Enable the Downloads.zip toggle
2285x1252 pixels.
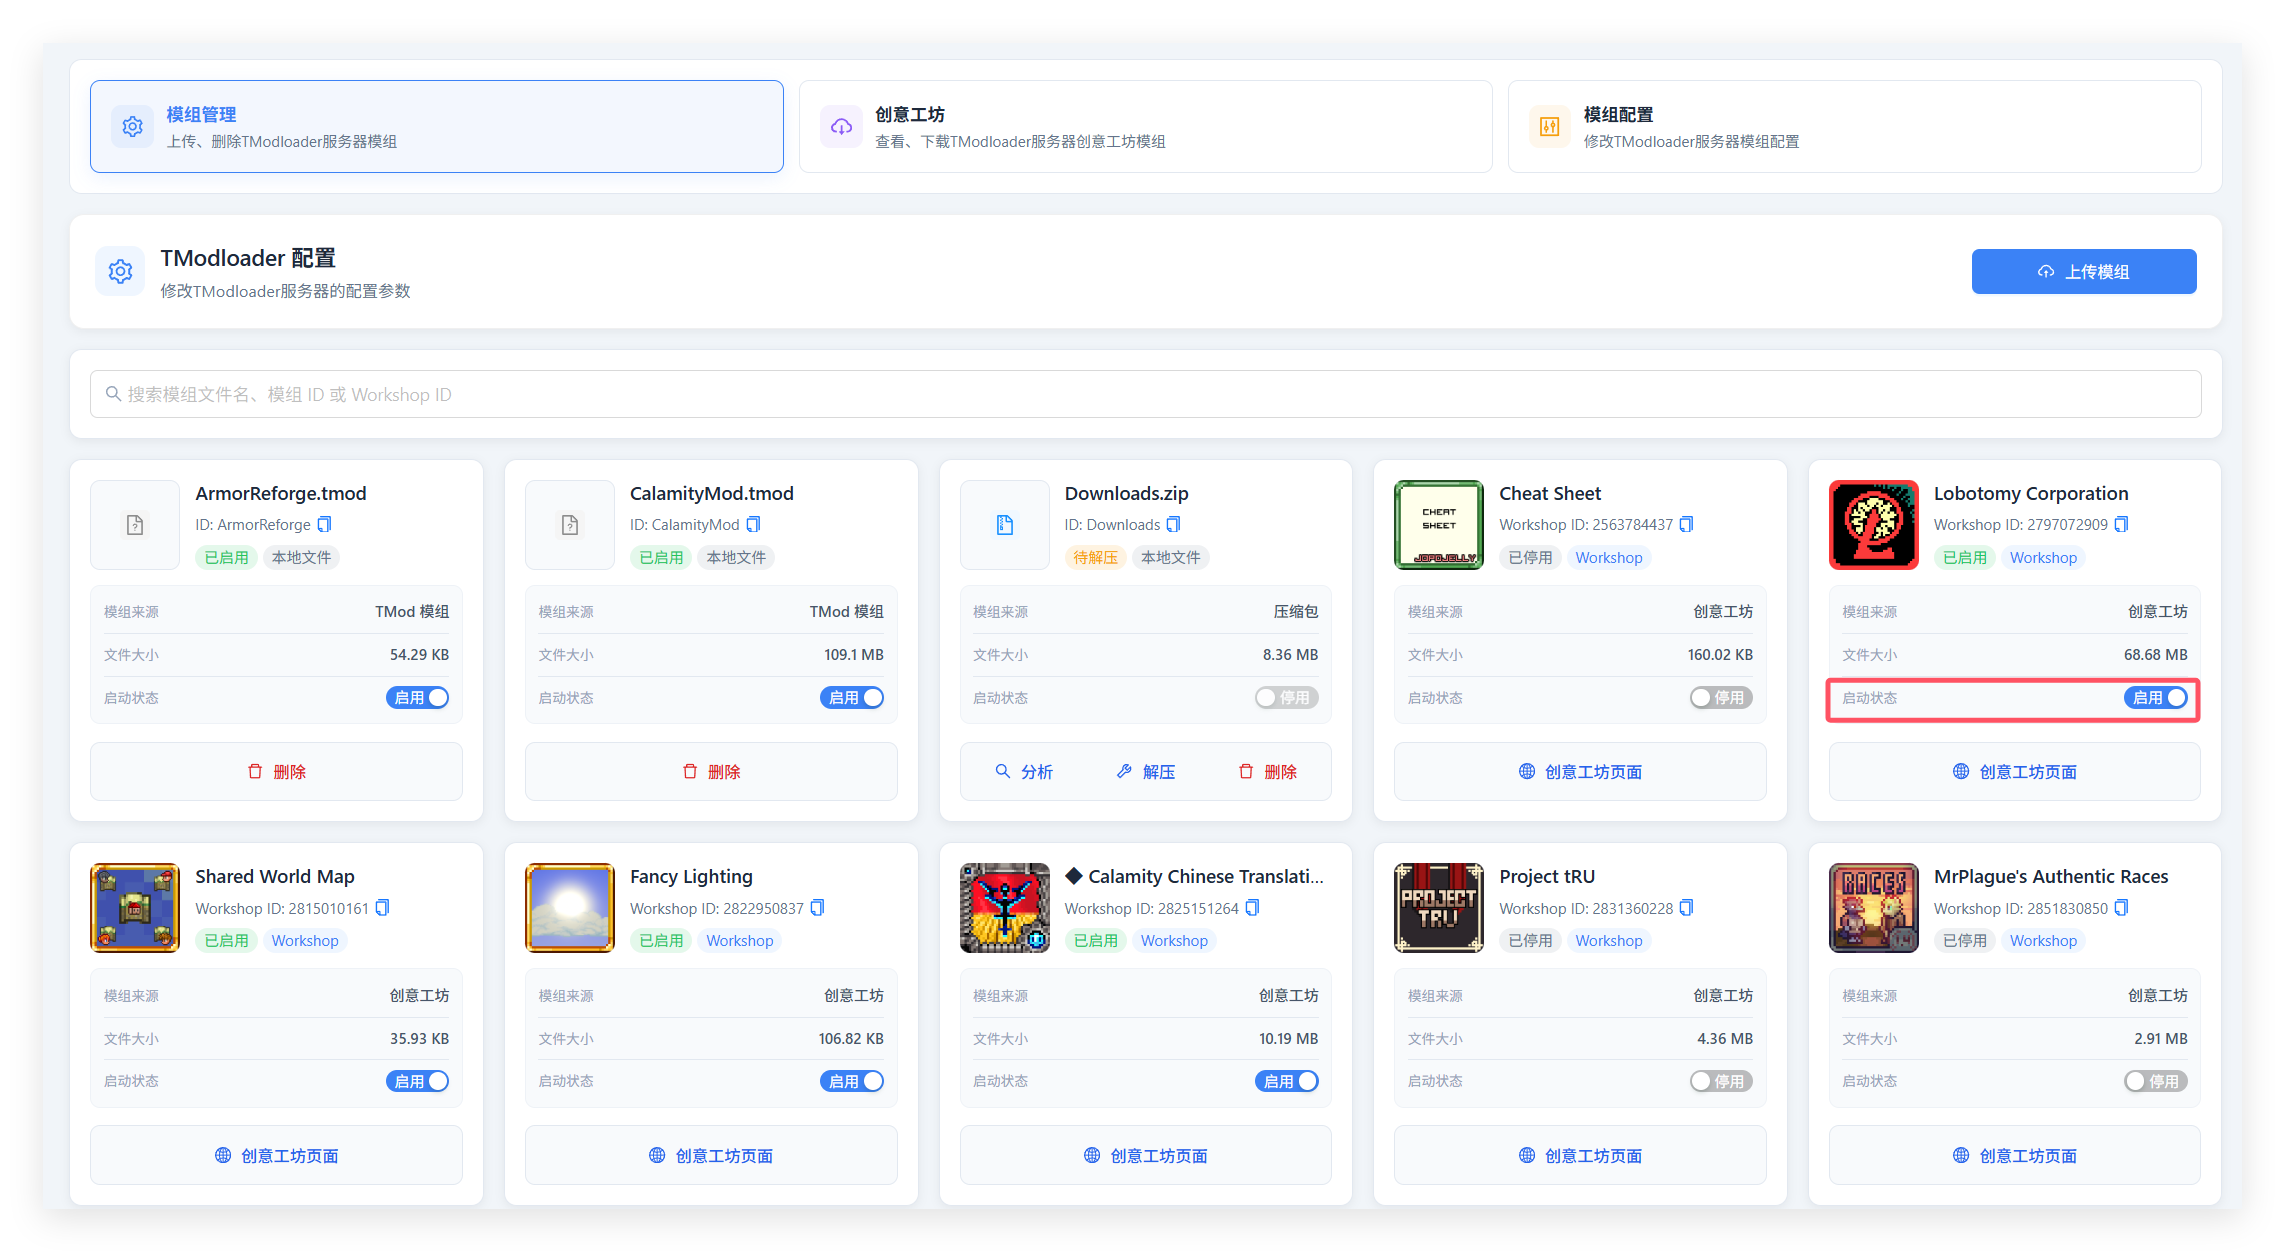point(1287,698)
